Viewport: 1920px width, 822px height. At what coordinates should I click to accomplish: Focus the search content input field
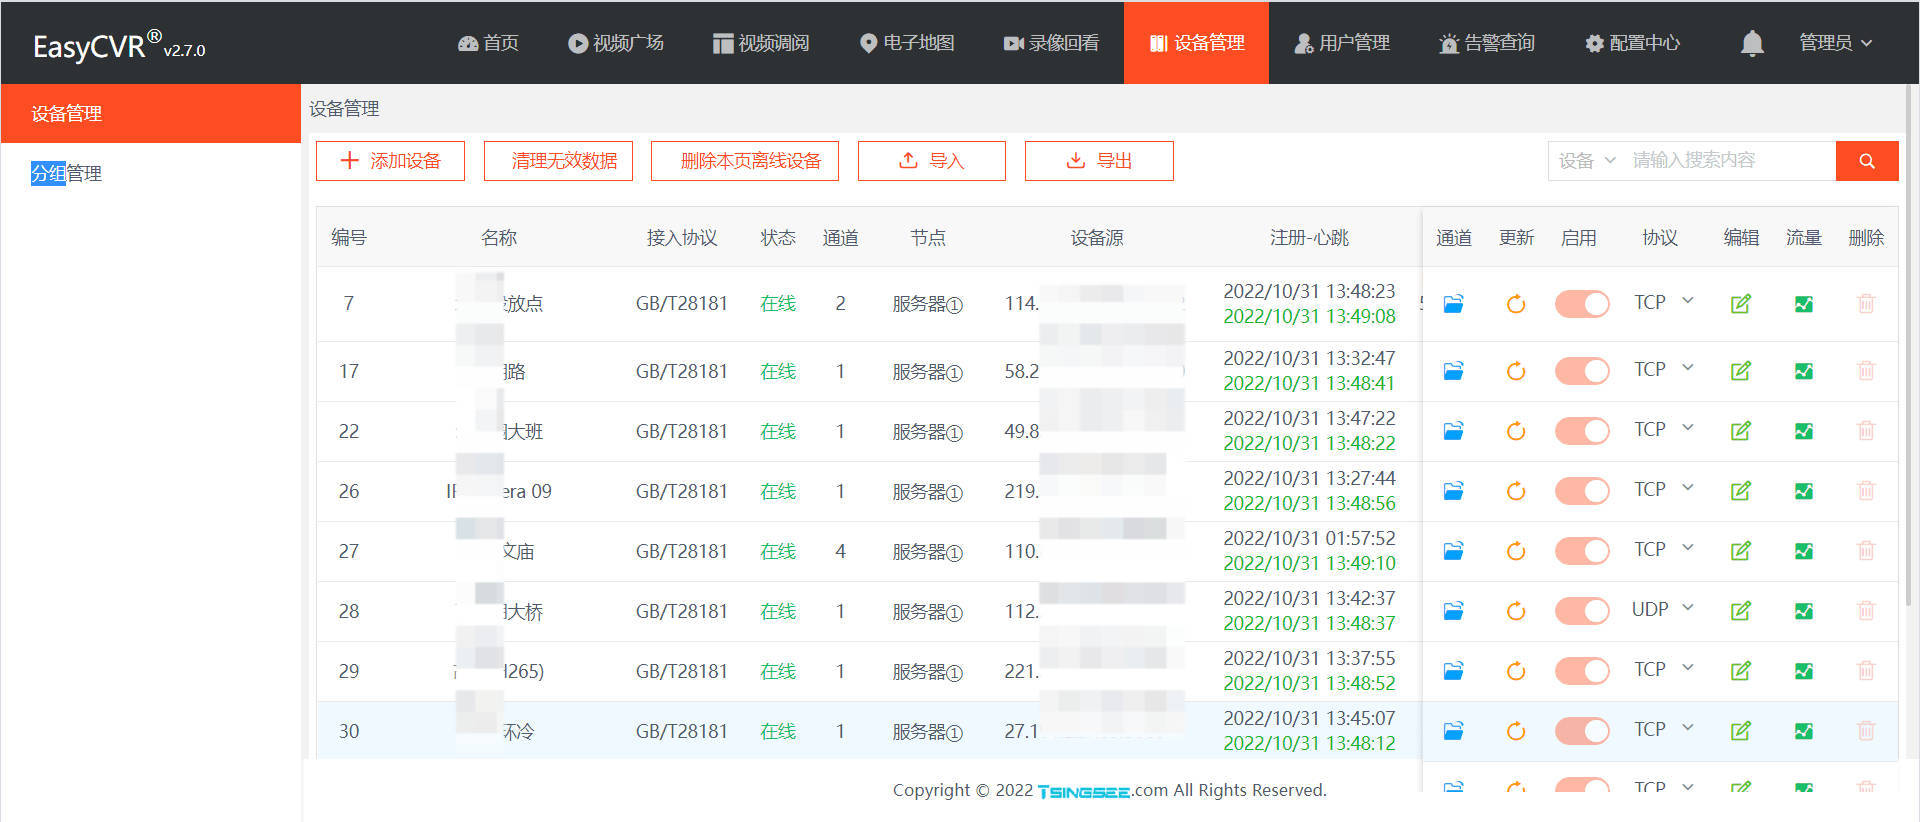pos(1730,161)
